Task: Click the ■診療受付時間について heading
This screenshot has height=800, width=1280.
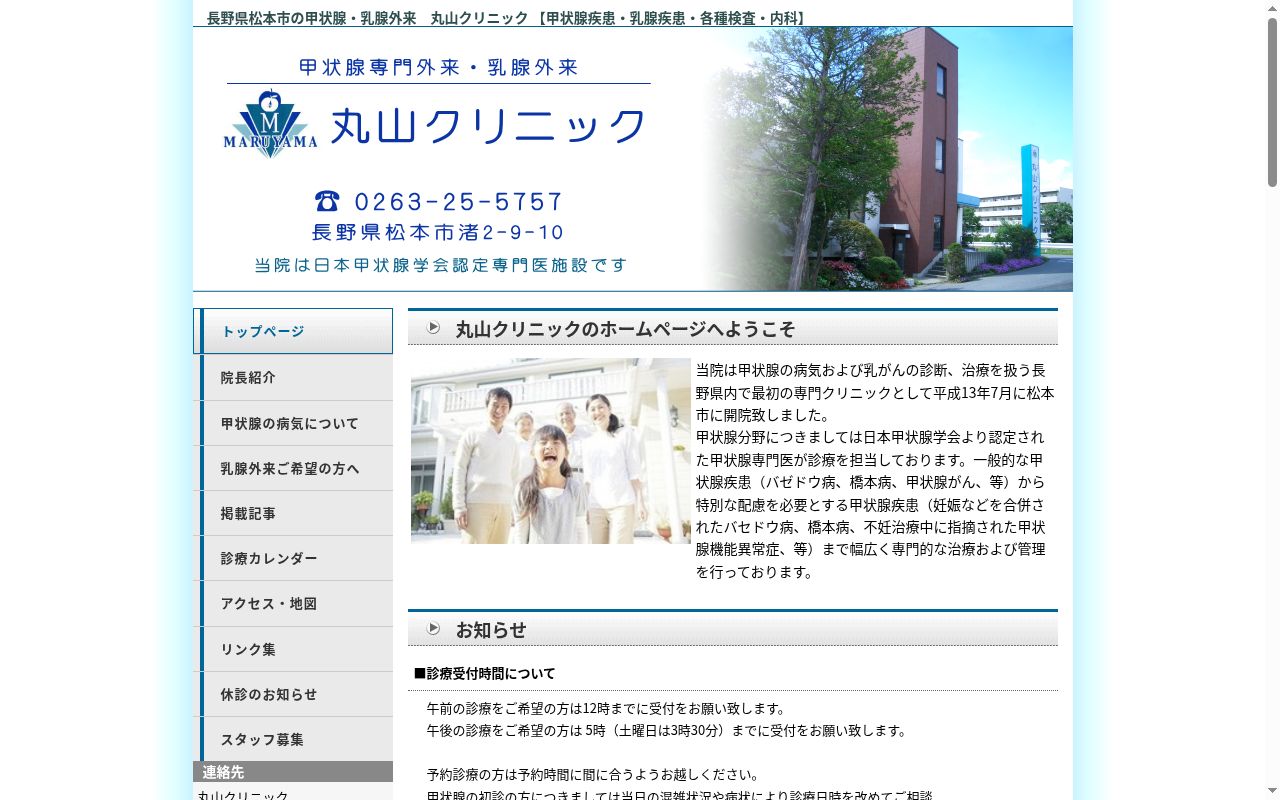Action: click(484, 673)
